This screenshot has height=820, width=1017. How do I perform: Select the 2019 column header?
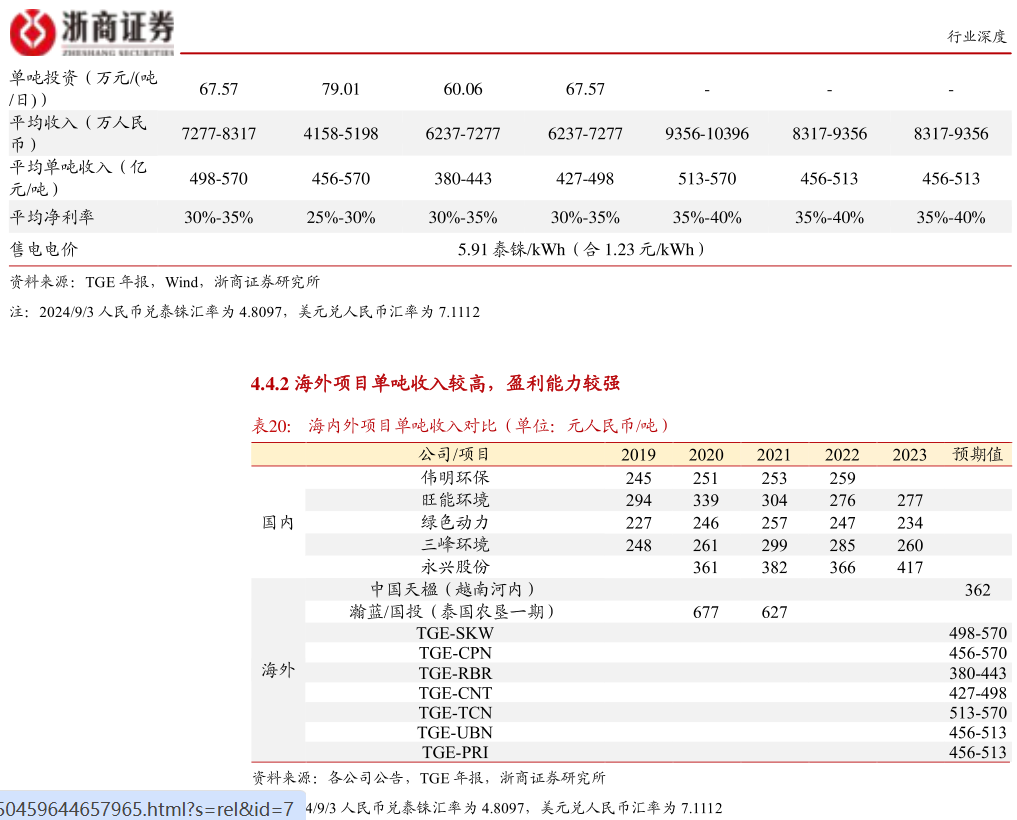638,455
